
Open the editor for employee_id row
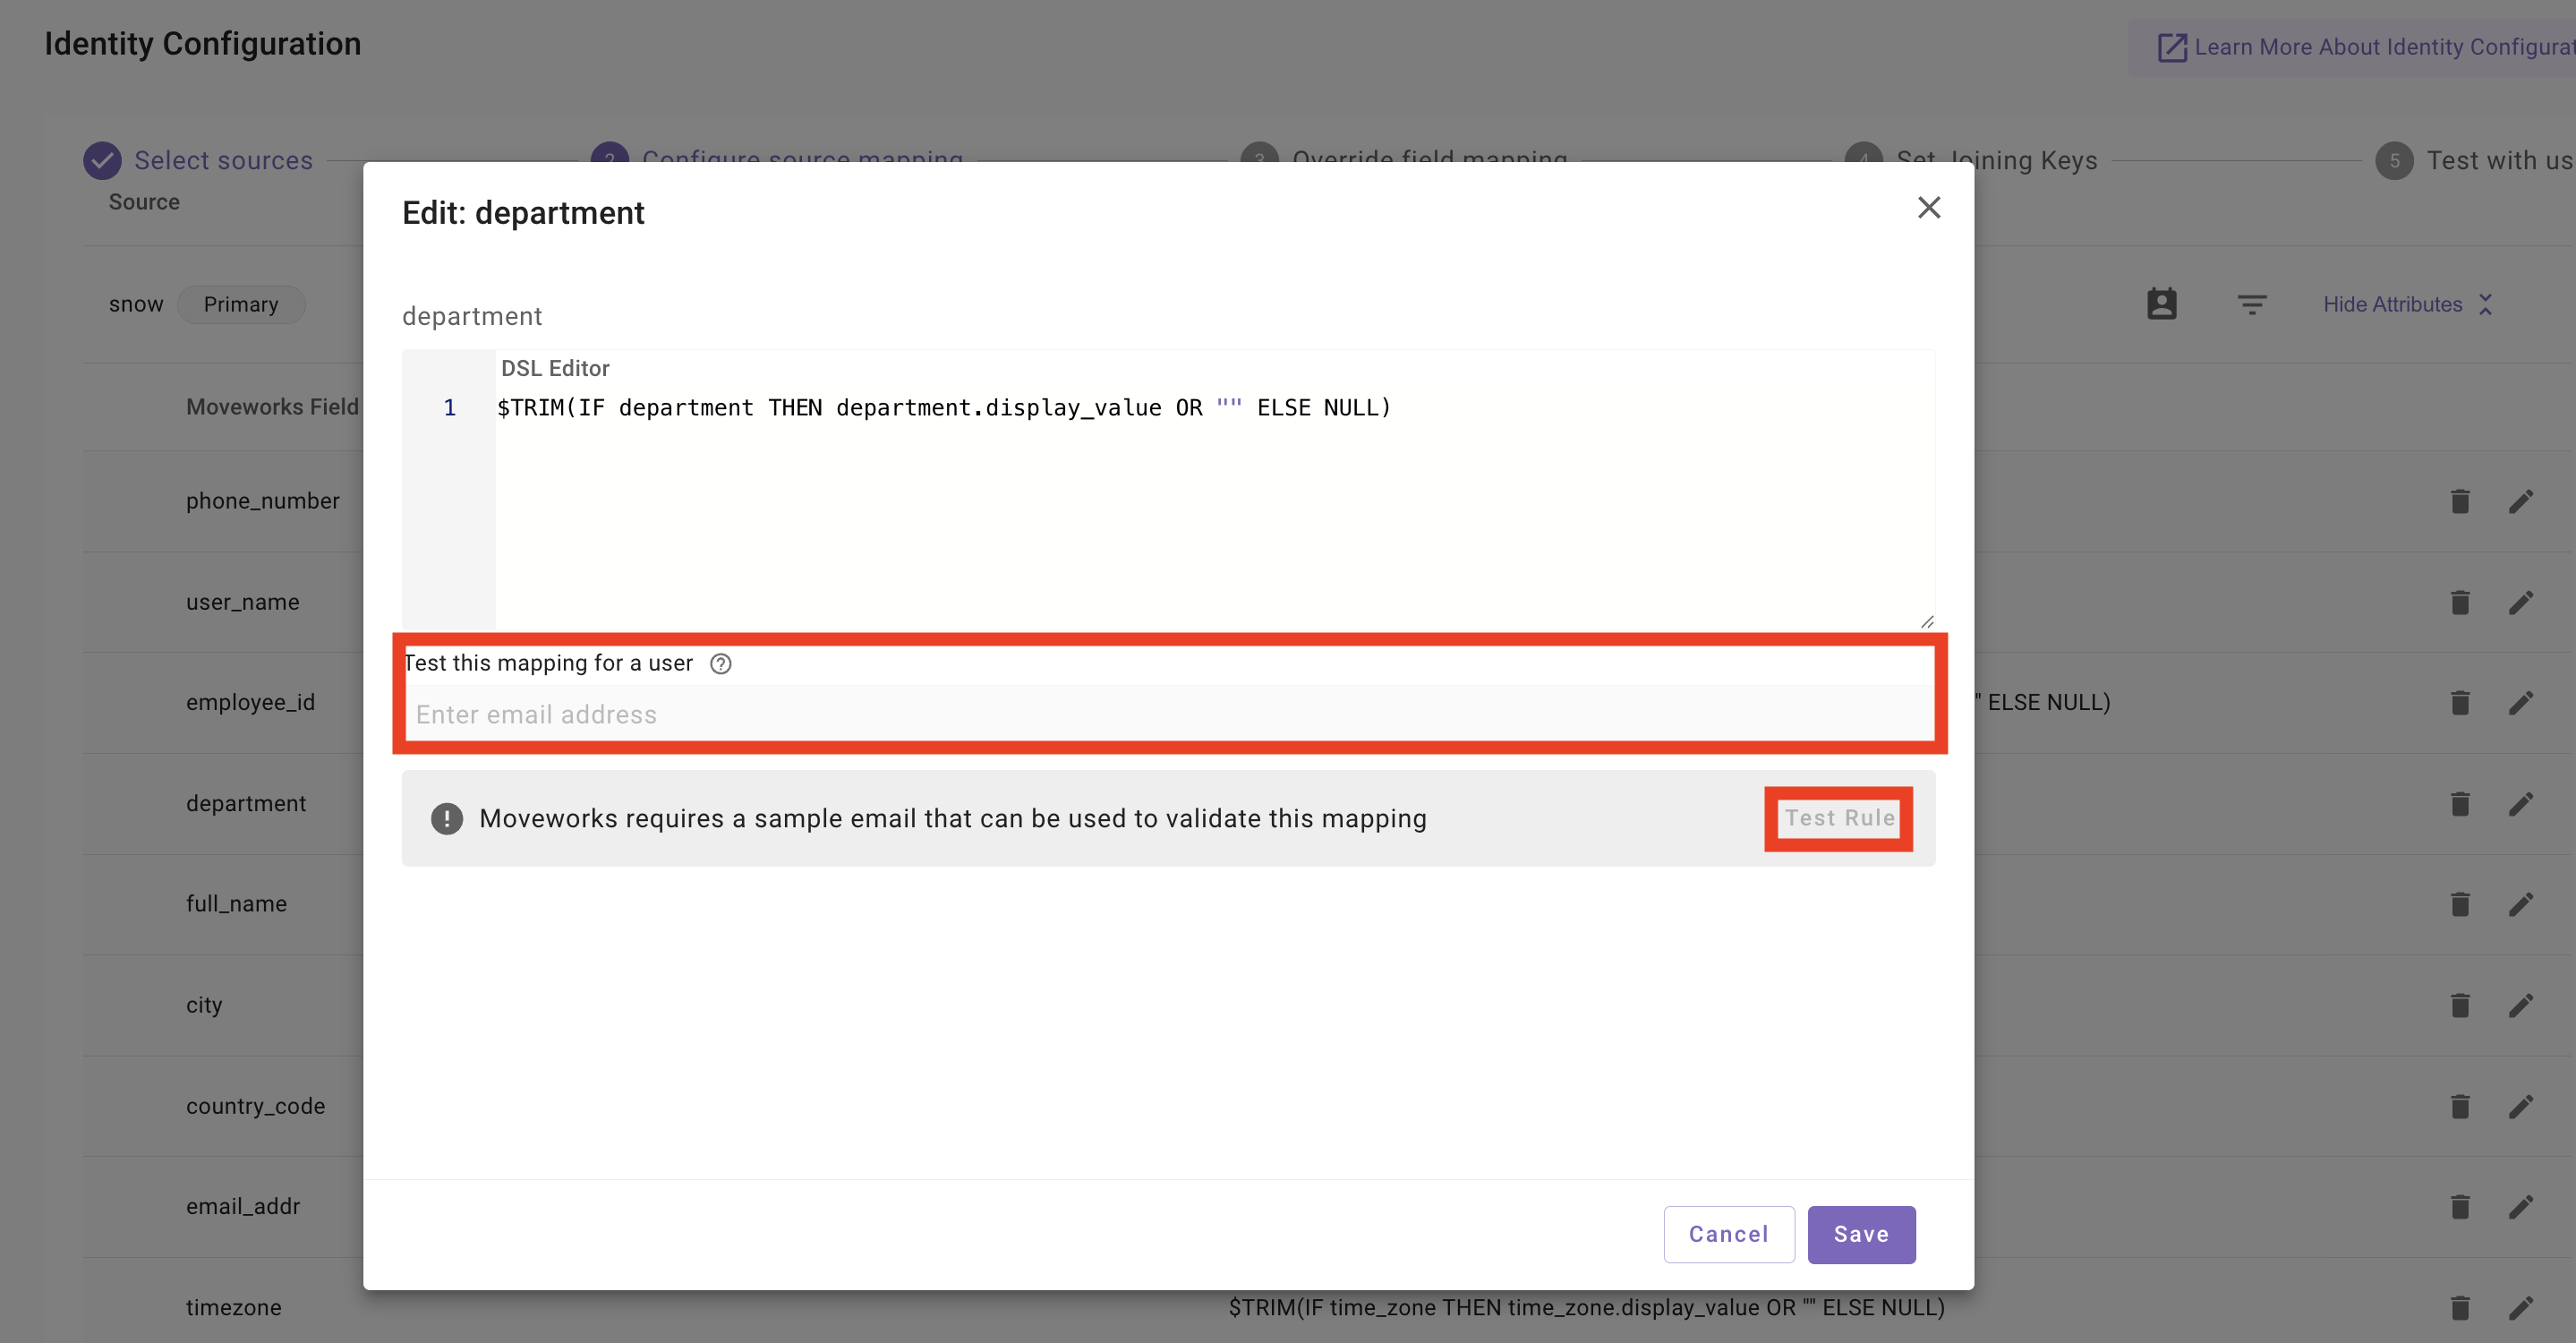(2521, 703)
